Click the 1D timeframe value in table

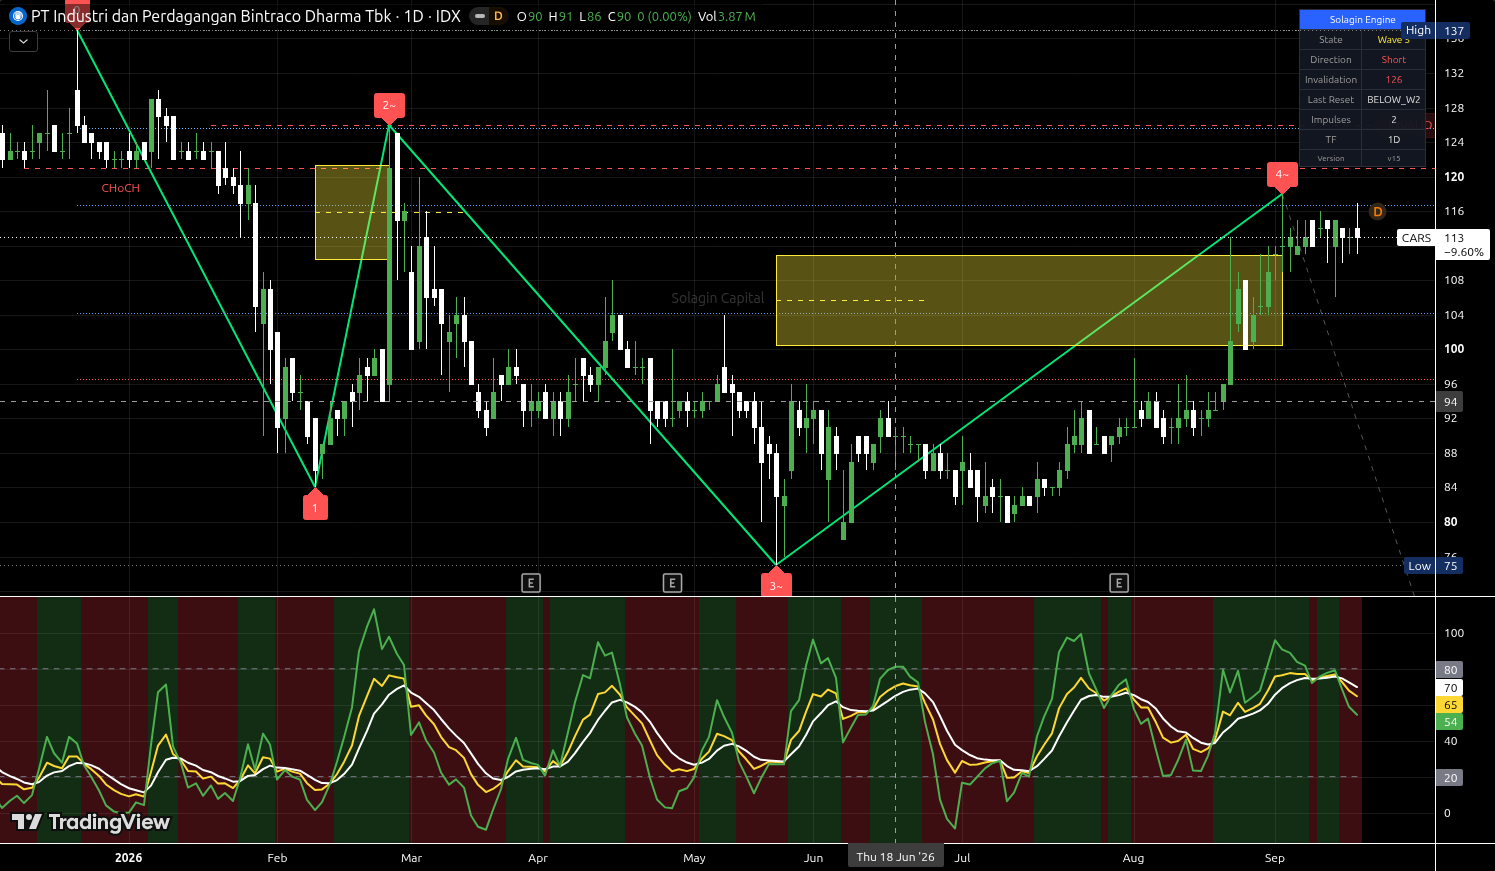(x=1394, y=140)
